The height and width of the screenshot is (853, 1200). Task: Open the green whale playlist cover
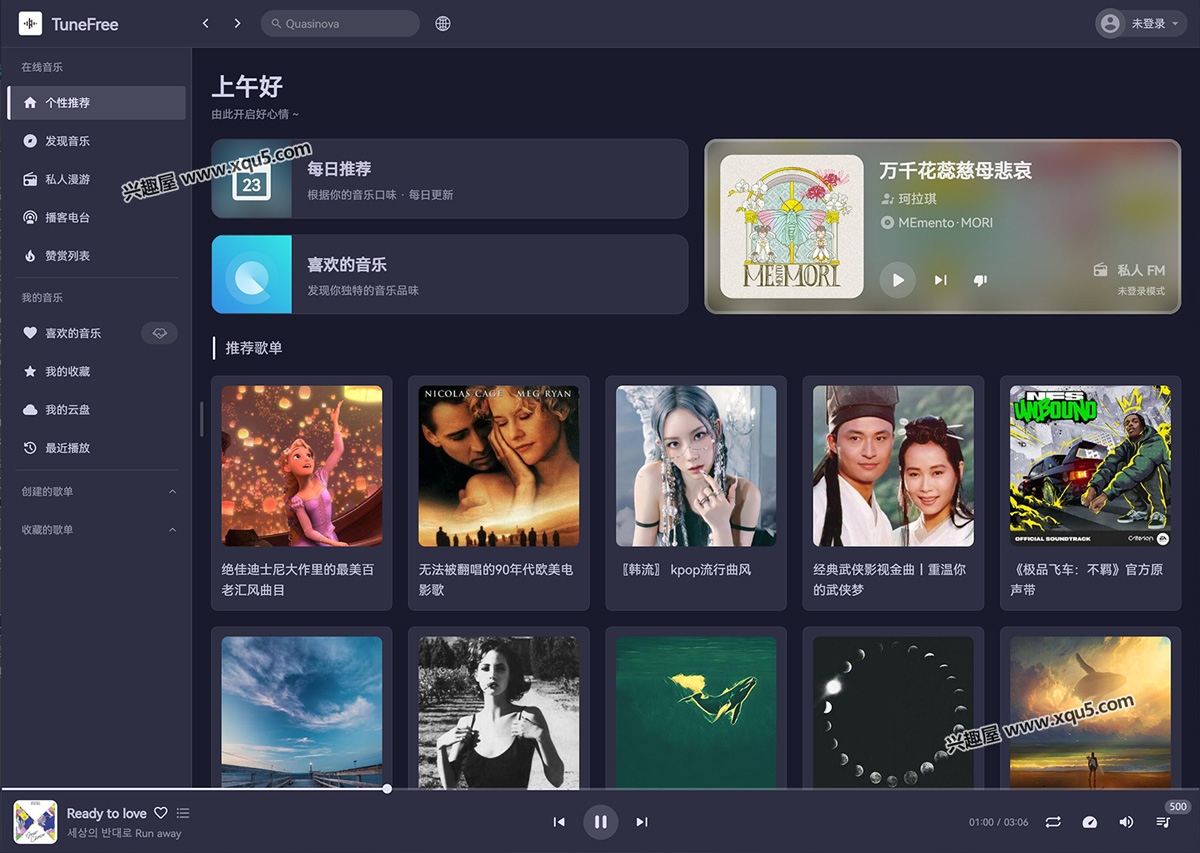696,712
